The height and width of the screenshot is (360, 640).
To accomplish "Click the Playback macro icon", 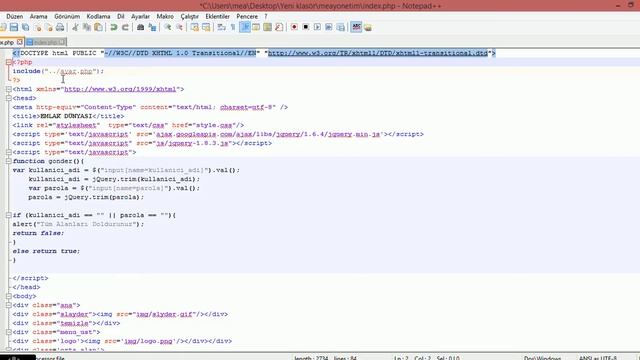I will [317, 27].
